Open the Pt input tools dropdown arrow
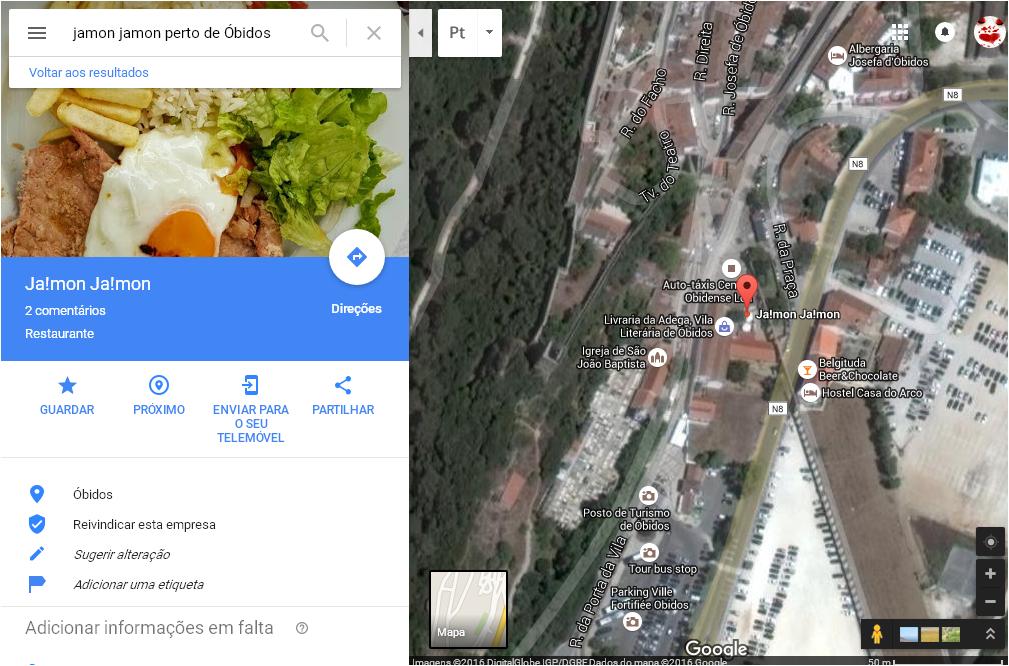The height and width of the screenshot is (666, 1009). [x=490, y=33]
